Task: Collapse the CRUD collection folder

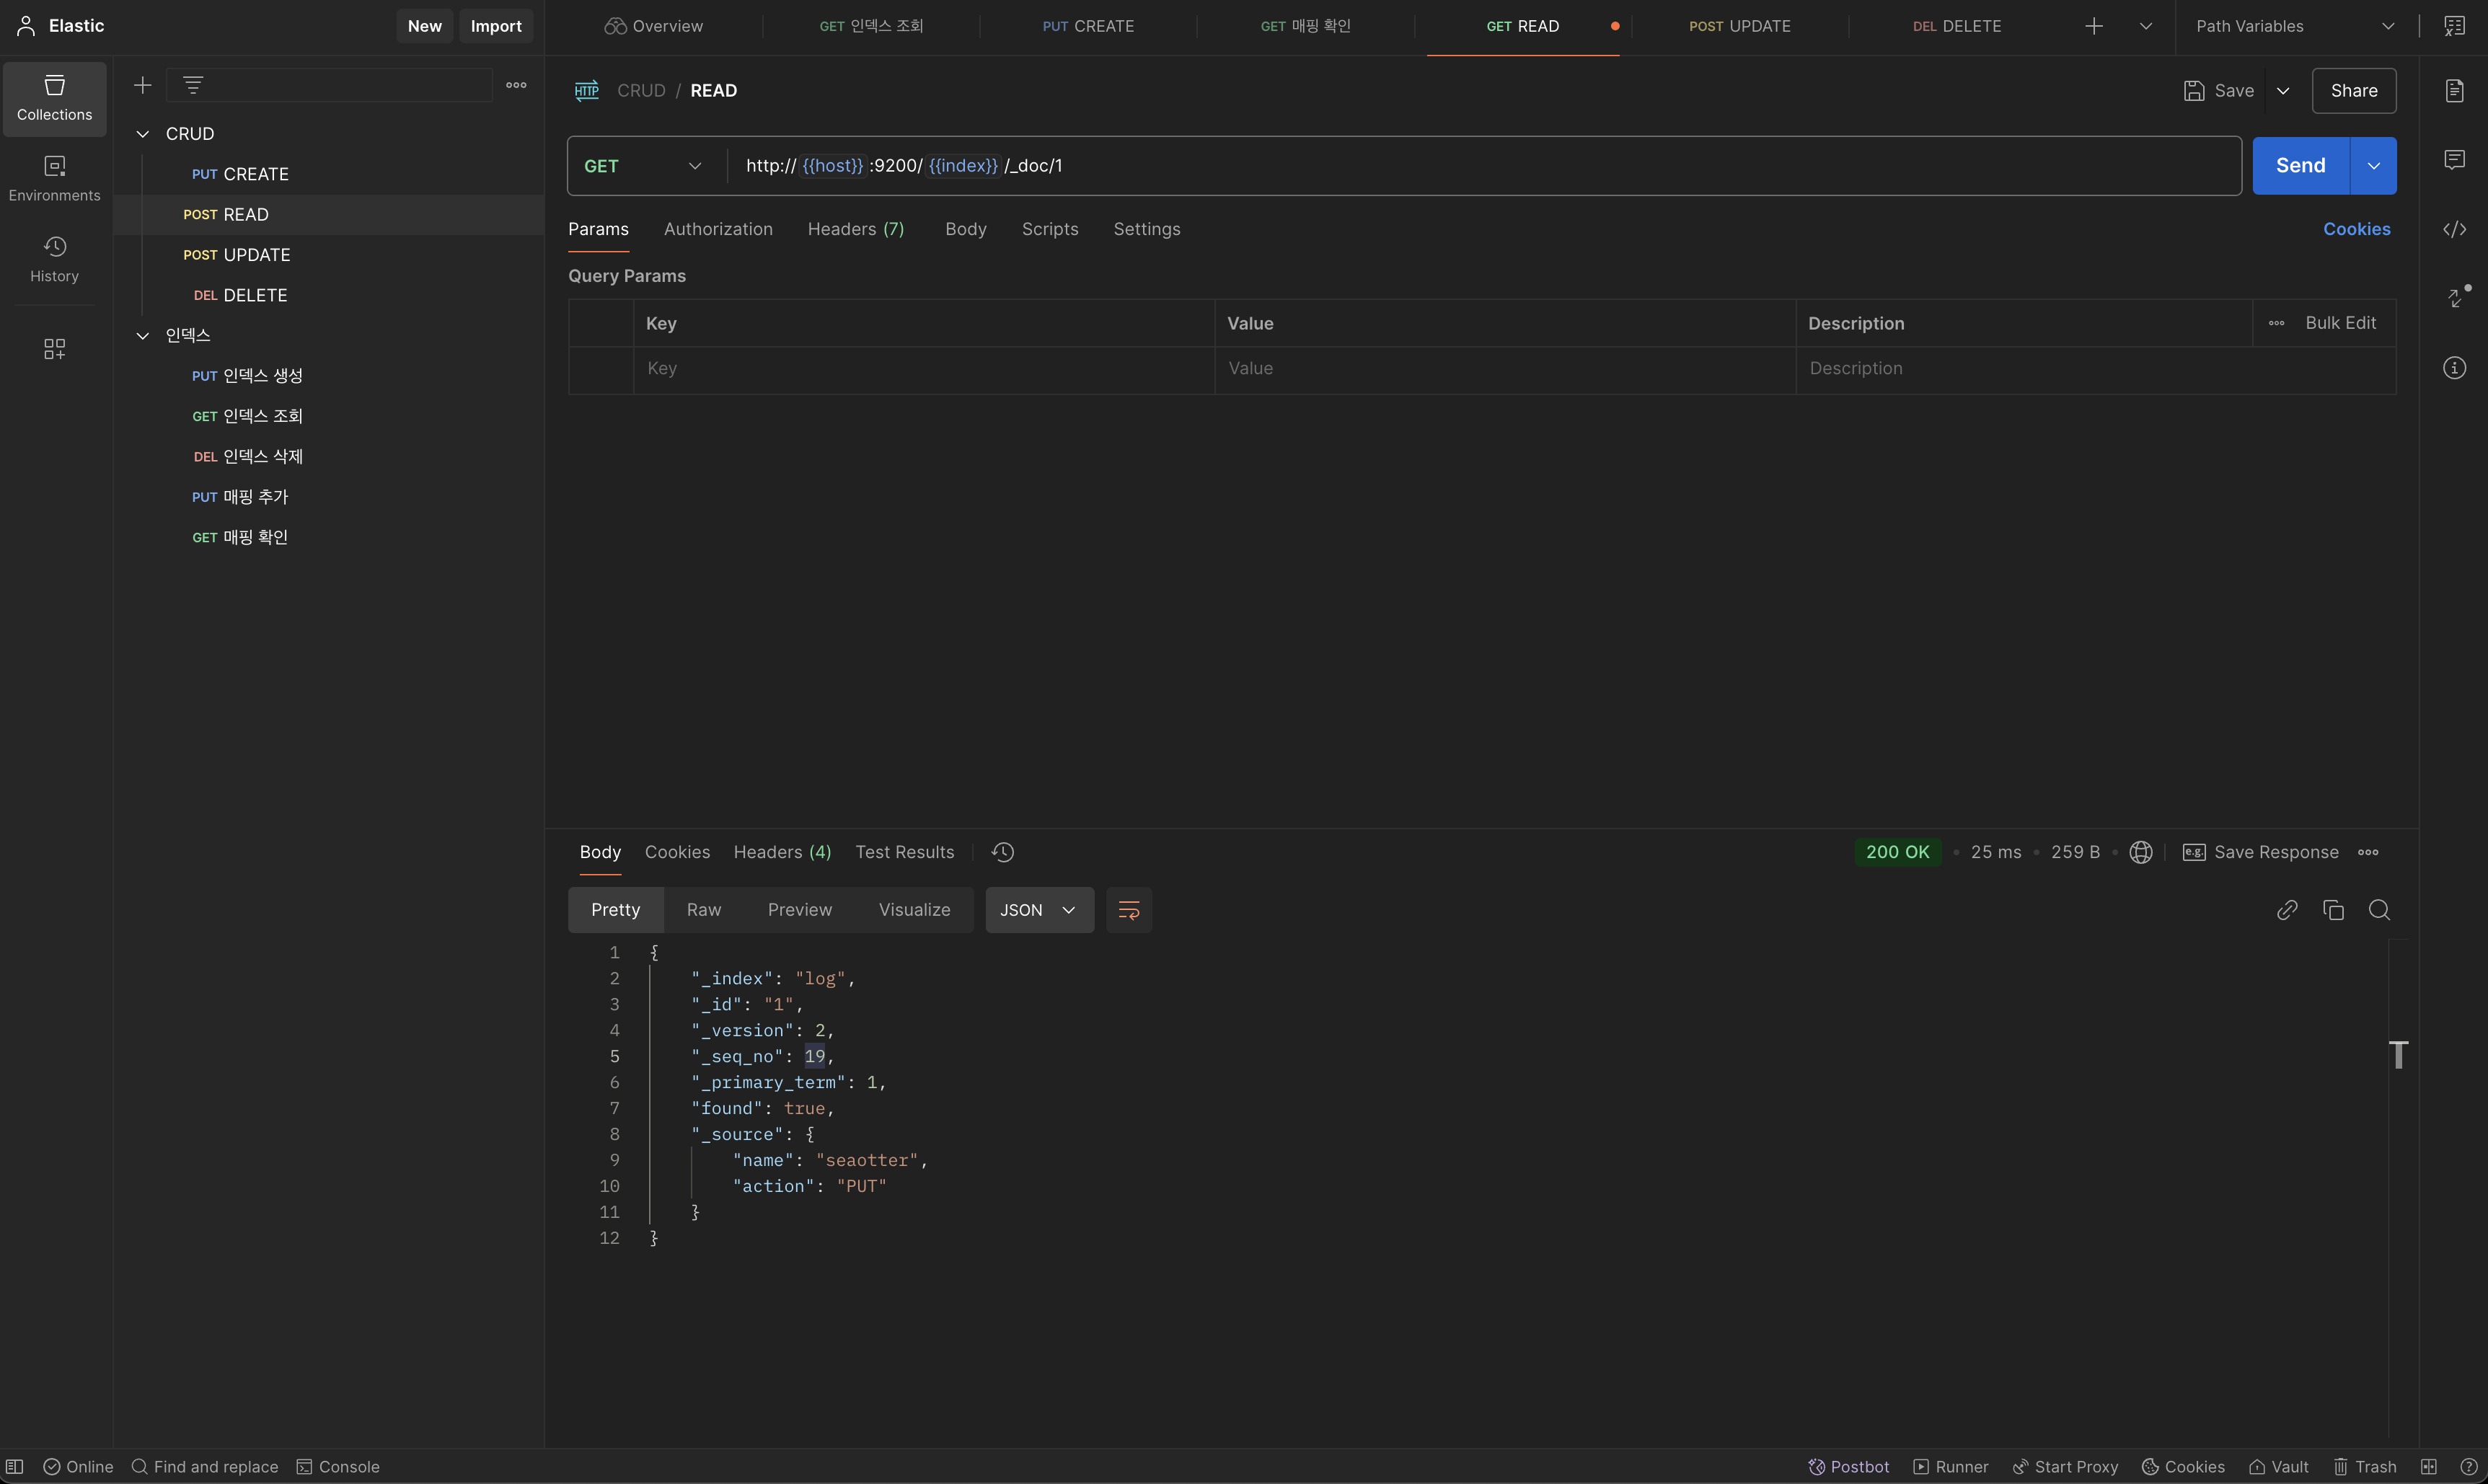Action: pos(143,134)
